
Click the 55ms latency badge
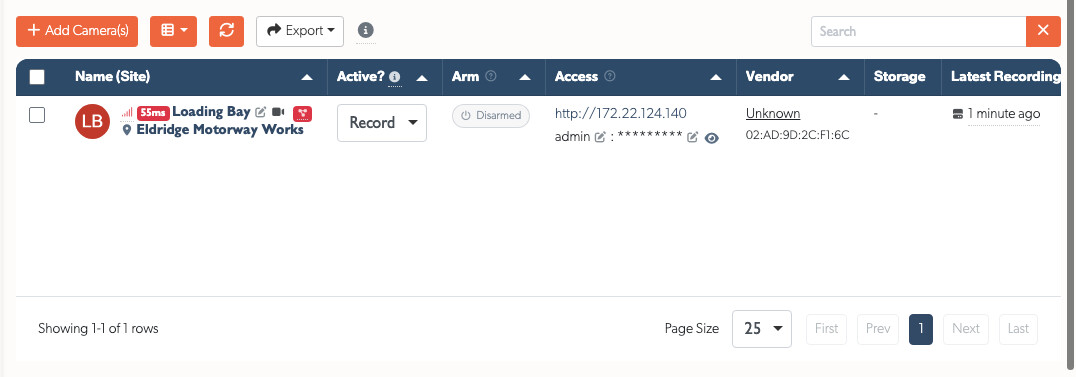click(153, 113)
